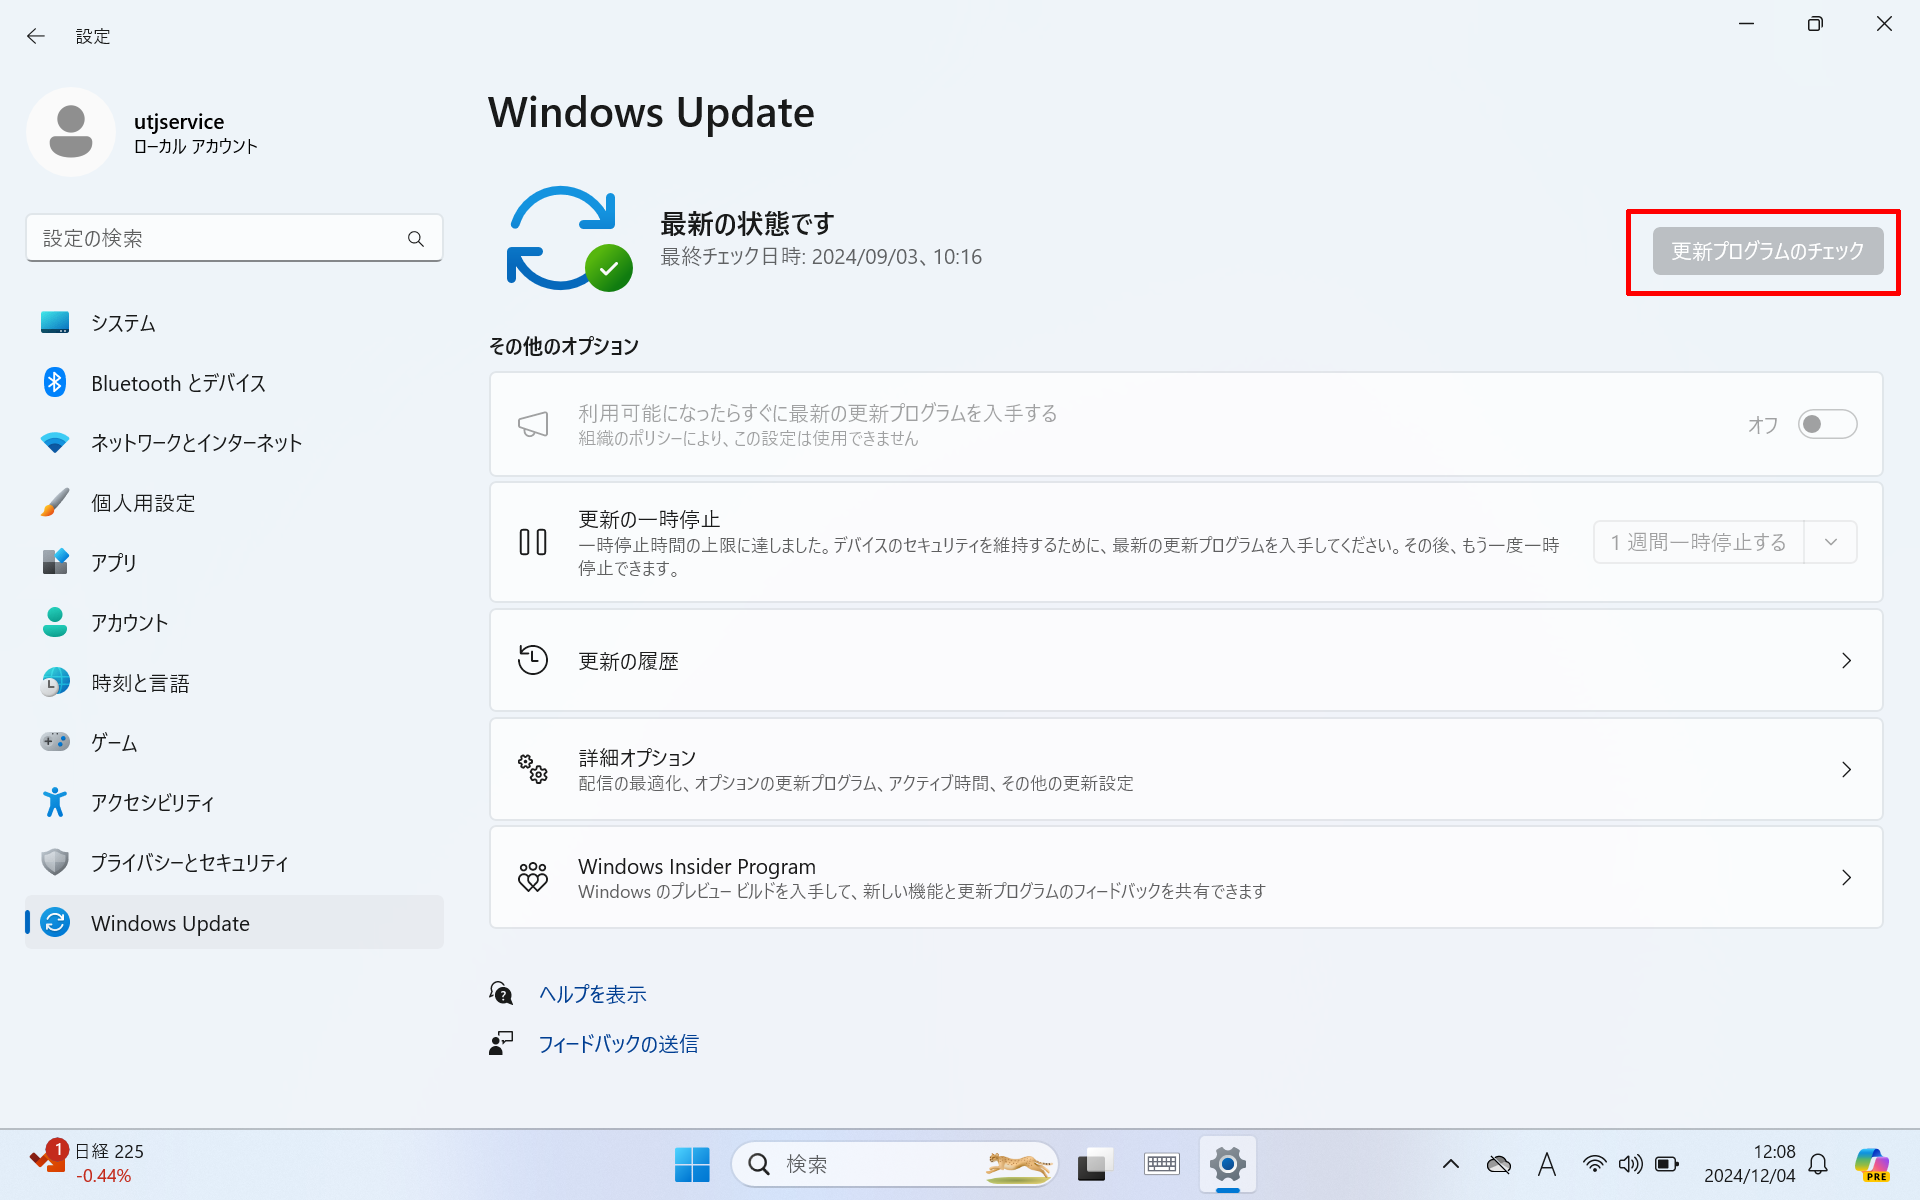Expand the Windows Insider Program chevron
Image resolution: width=1920 pixels, height=1200 pixels.
(x=1846, y=878)
